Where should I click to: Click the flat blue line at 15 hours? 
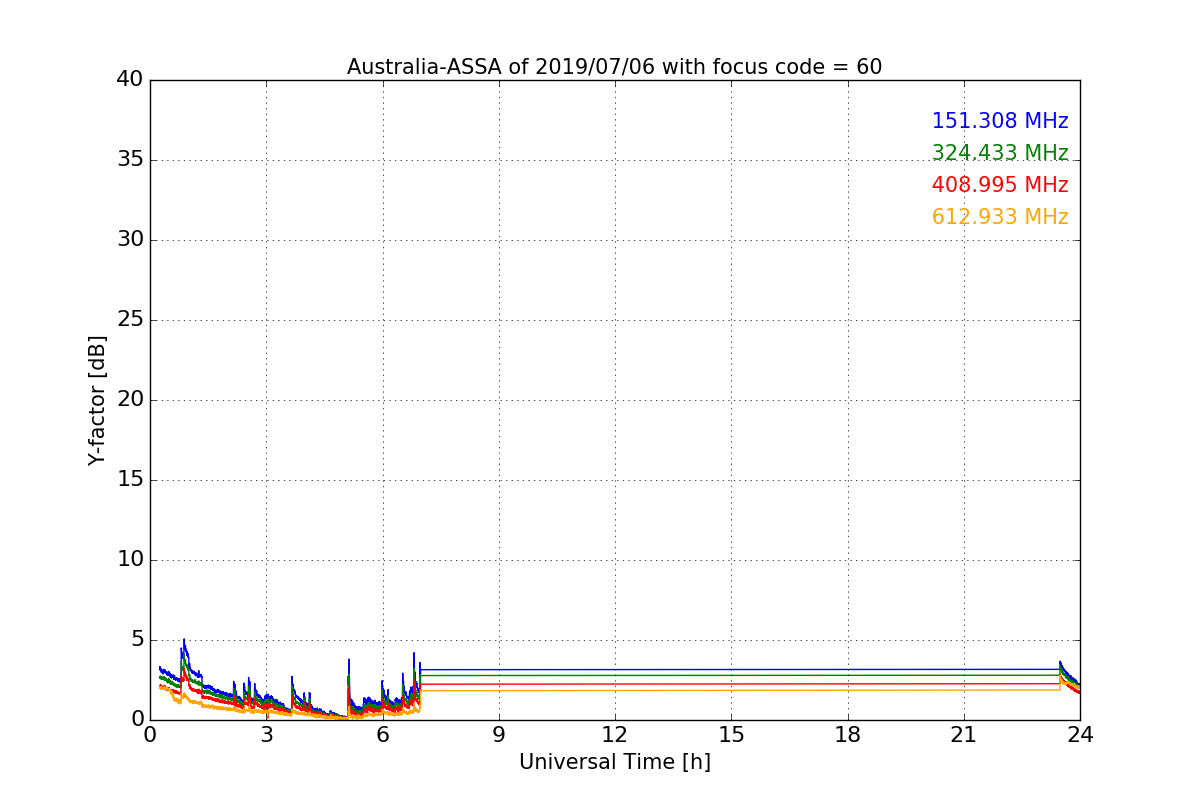731,669
